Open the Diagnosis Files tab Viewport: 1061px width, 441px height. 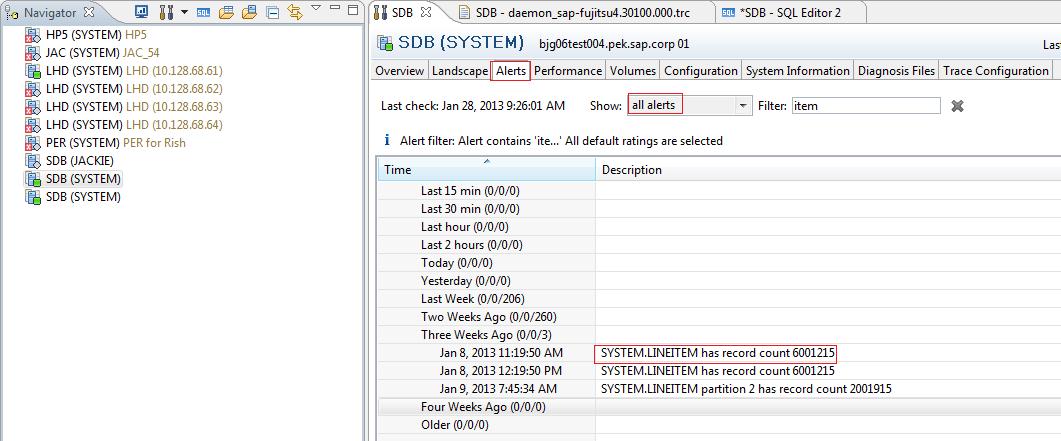pyautogui.click(x=896, y=70)
